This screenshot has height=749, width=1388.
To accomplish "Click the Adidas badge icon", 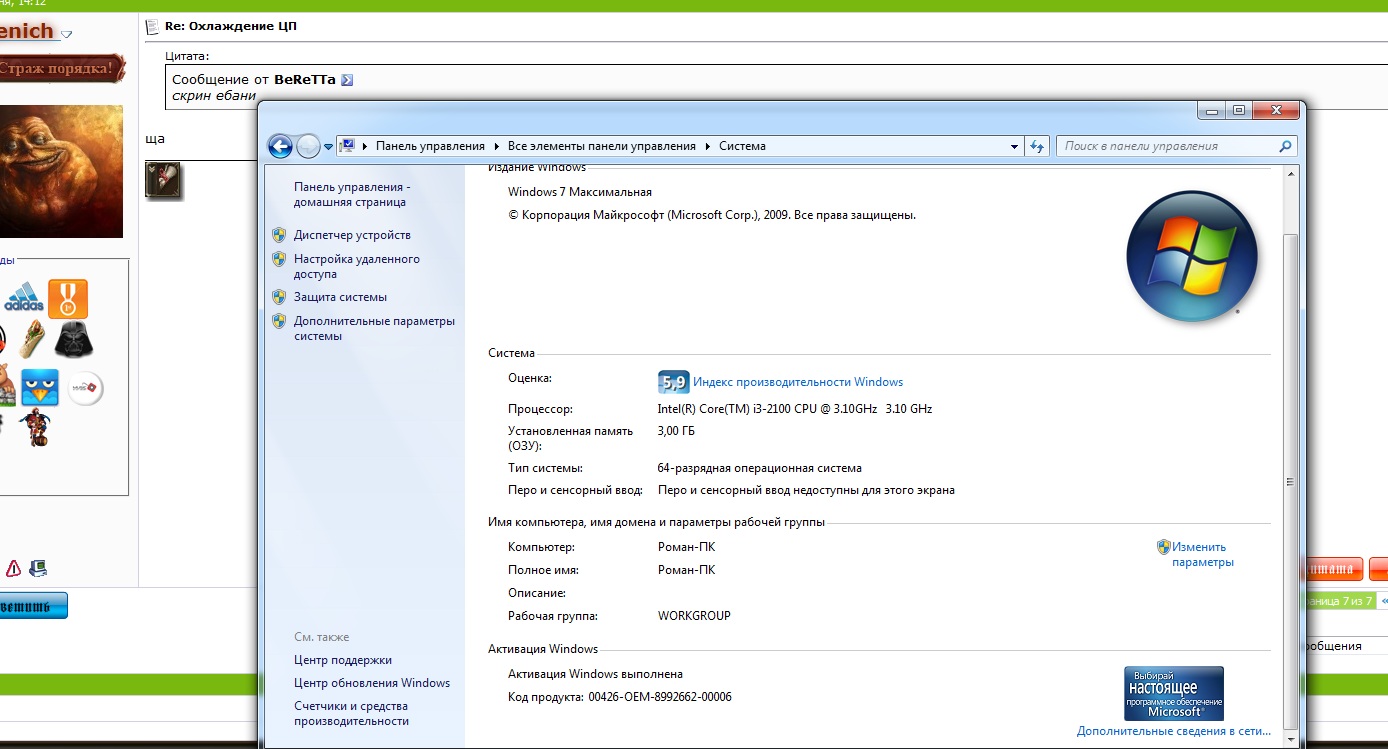I will pyautogui.click(x=24, y=299).
